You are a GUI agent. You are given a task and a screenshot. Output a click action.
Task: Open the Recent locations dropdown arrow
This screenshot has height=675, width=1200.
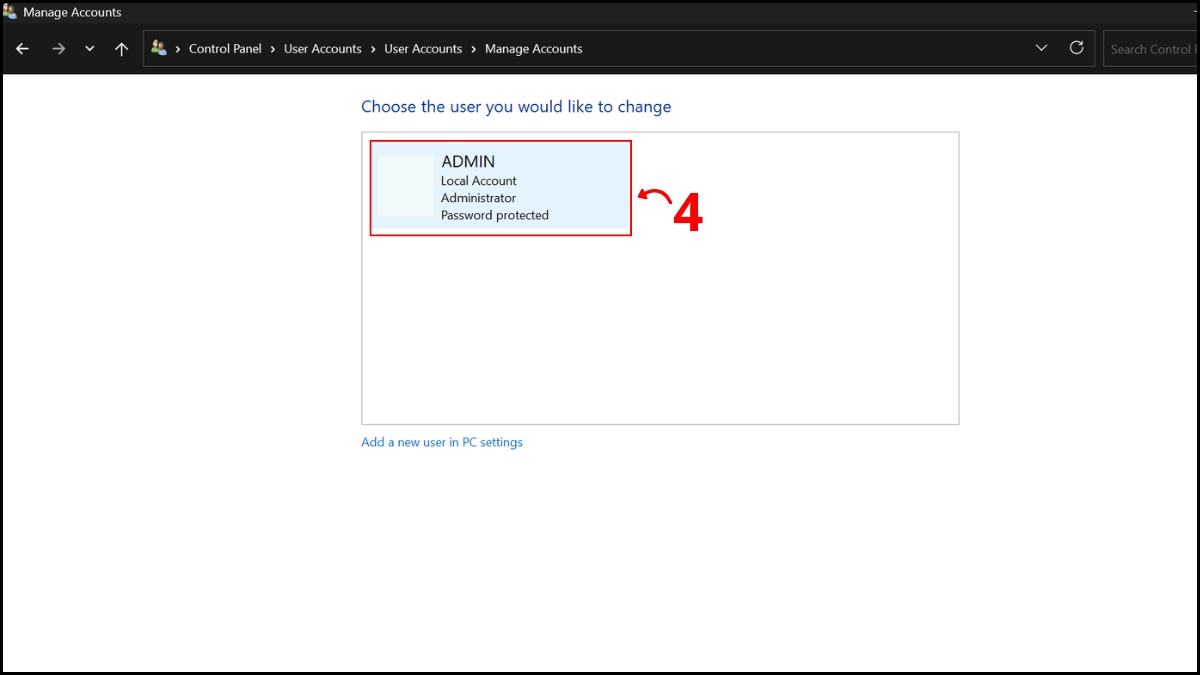click(89, 48)
